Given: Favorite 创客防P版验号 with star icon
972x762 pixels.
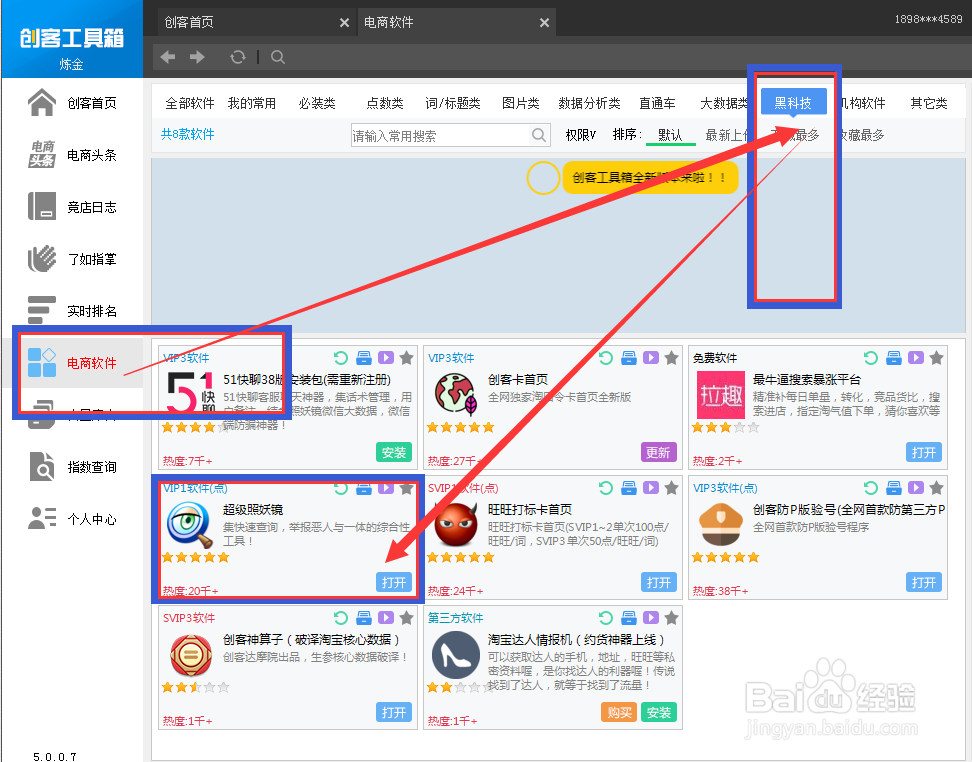Looking at the screenshot, I should click(937, 488).
